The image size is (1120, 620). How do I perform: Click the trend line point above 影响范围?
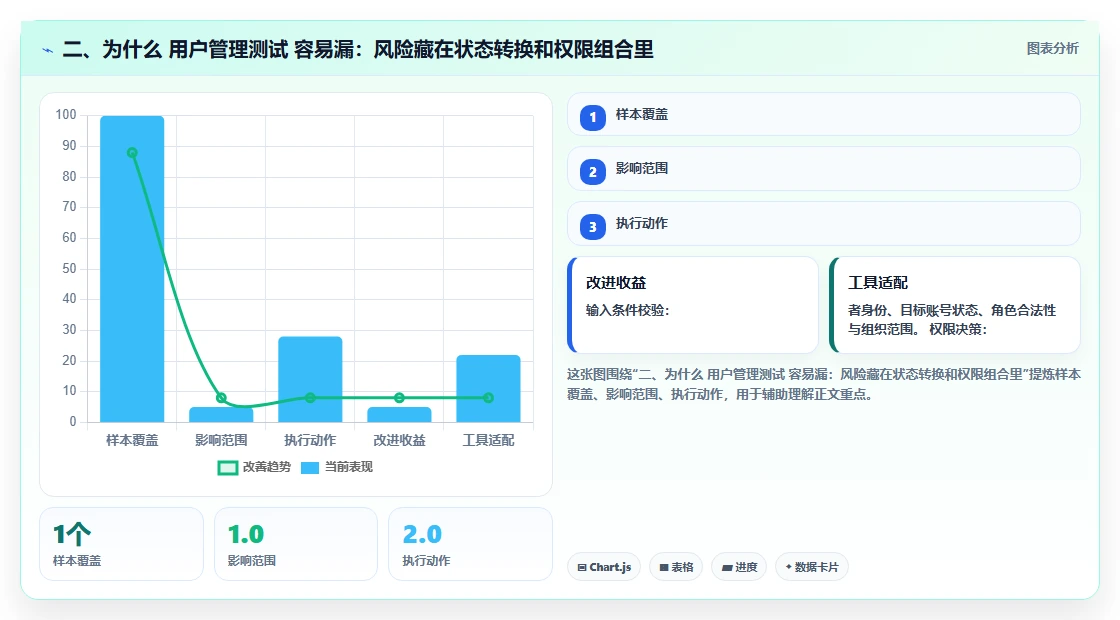click(221, 398)
